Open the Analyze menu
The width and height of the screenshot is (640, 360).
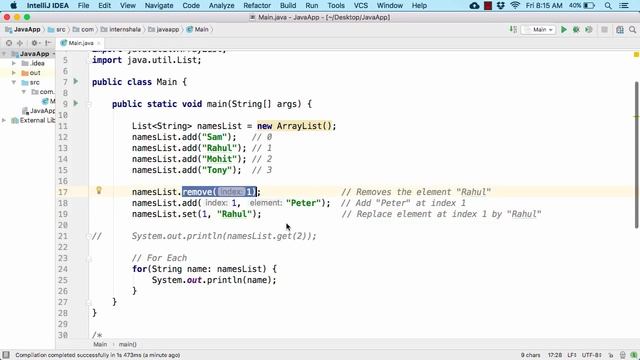(x=222, y=6)
